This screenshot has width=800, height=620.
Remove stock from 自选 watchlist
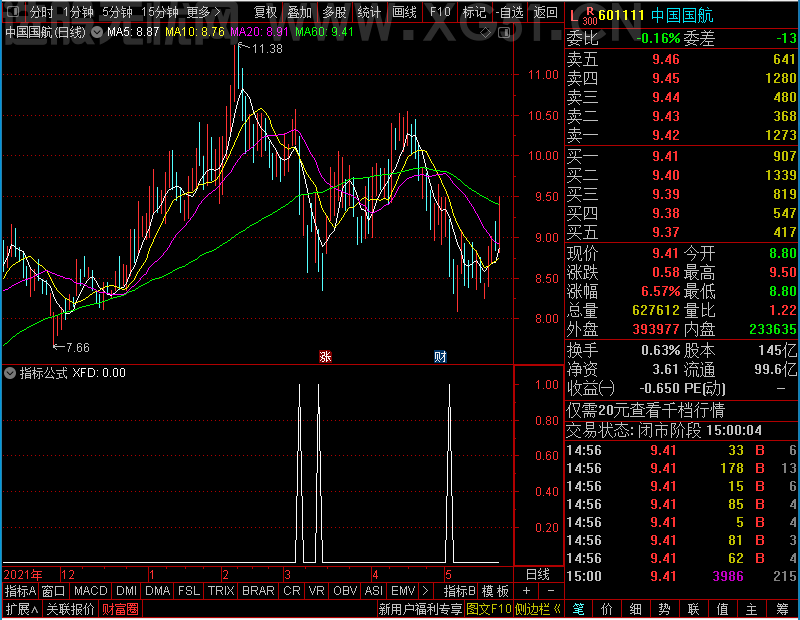point(510,12)
